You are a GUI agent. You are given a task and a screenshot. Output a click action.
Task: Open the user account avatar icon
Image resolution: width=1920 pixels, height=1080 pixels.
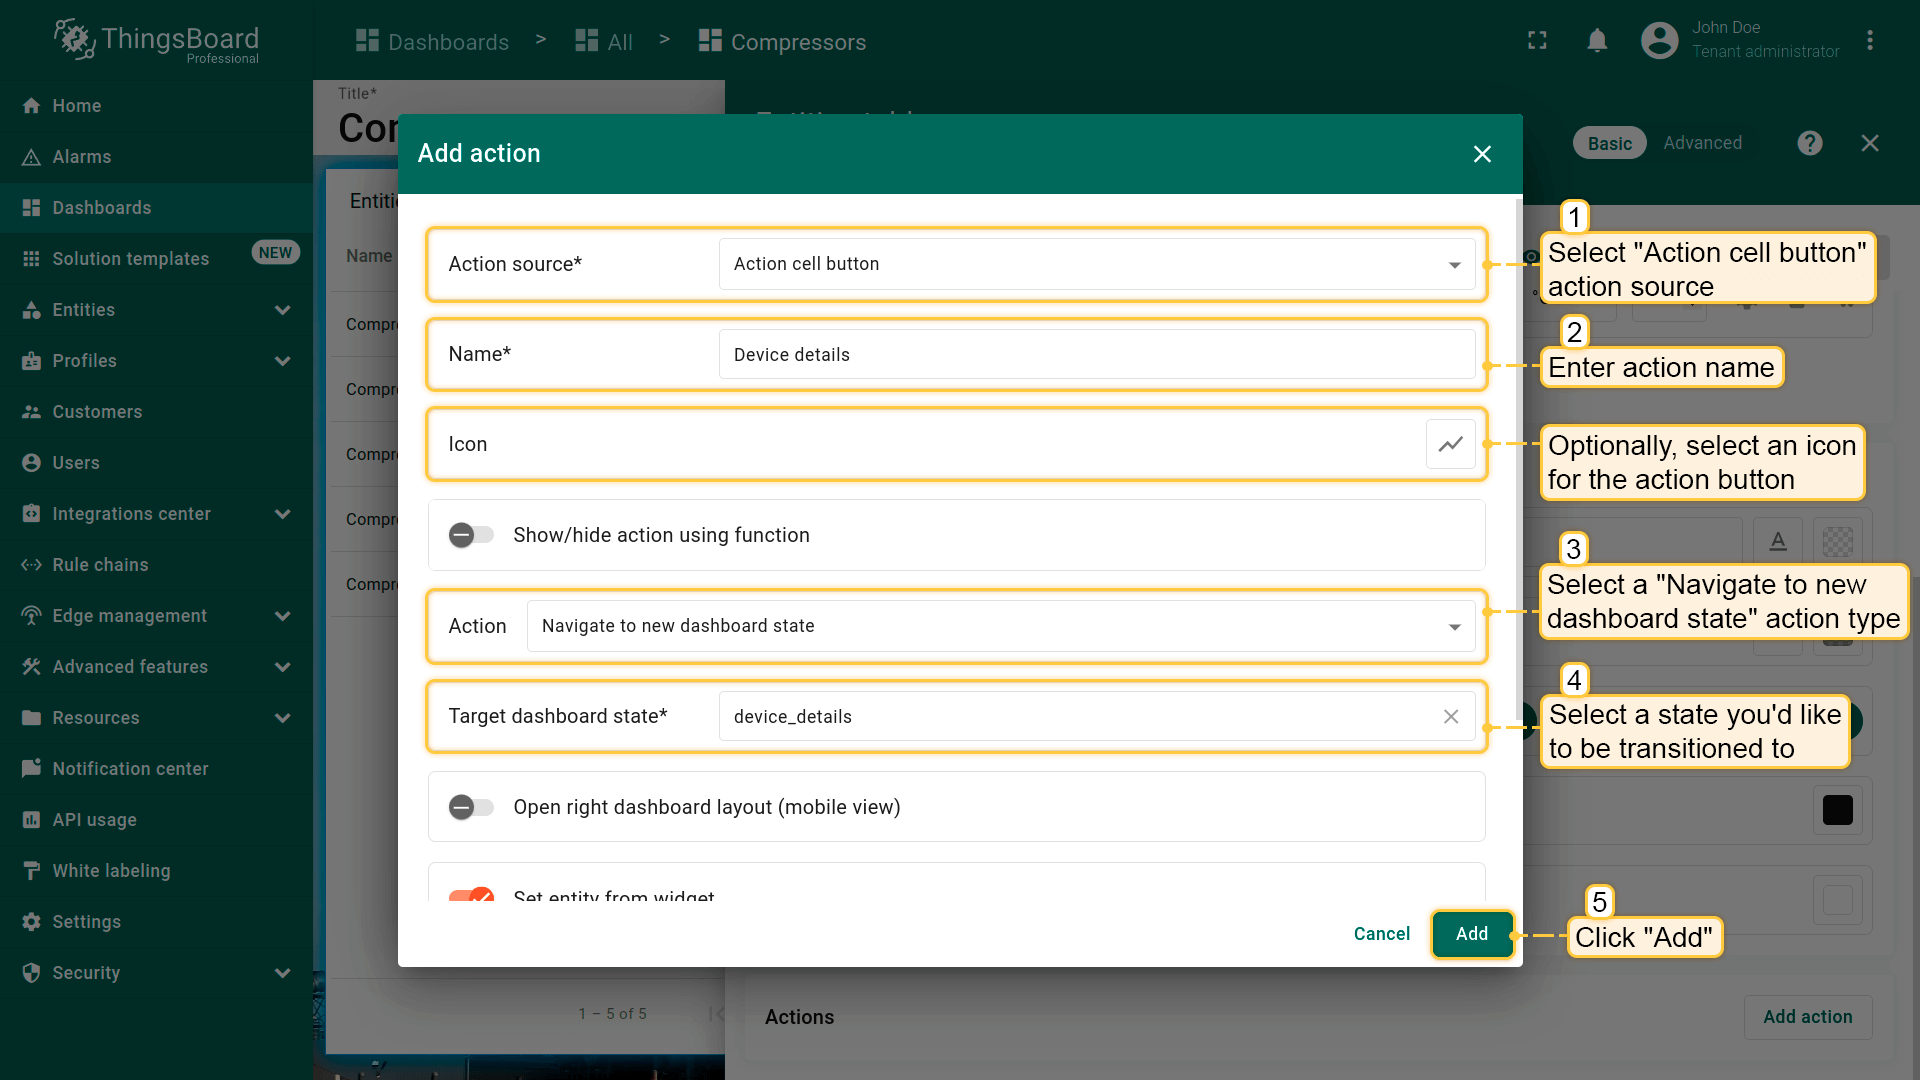coord(1659,41)
